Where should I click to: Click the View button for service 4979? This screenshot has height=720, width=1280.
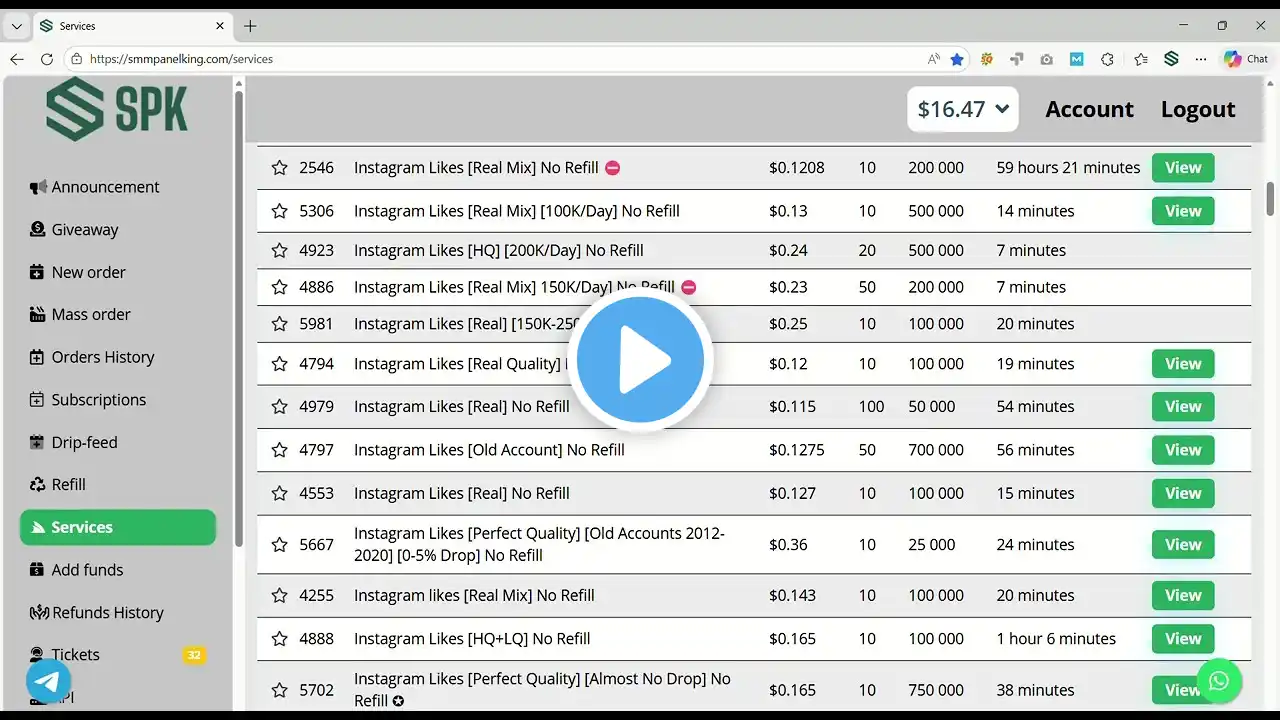[1183, 407]
